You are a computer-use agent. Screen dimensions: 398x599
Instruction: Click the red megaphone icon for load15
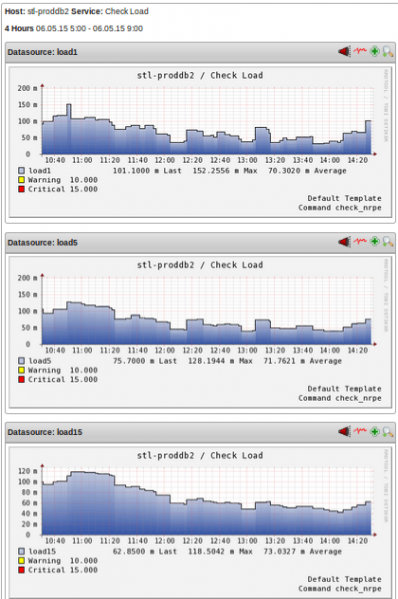344,432
